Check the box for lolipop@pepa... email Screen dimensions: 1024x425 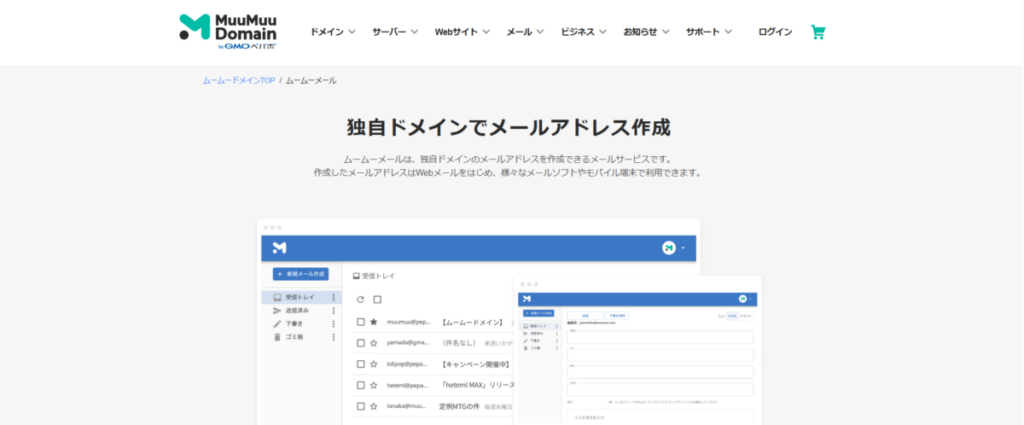coord(361,364)
